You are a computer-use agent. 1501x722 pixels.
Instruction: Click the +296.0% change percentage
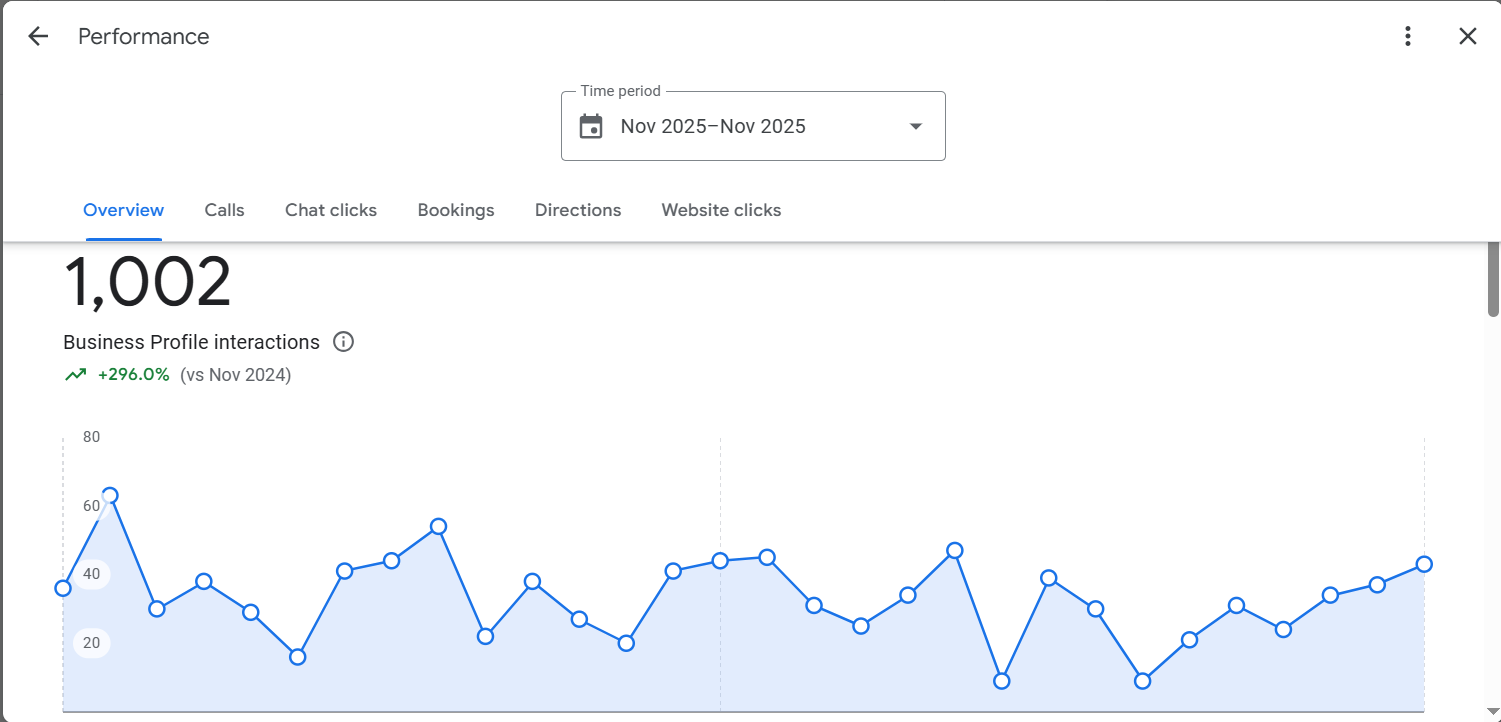pos(133,375)
